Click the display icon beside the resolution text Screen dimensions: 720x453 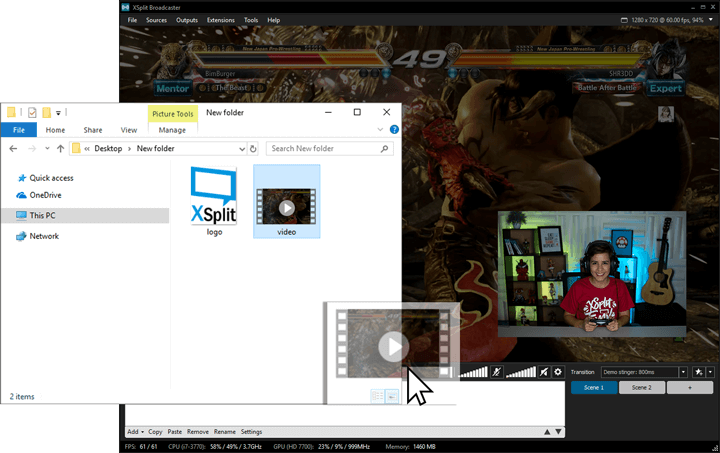click(x=624, y=20)
